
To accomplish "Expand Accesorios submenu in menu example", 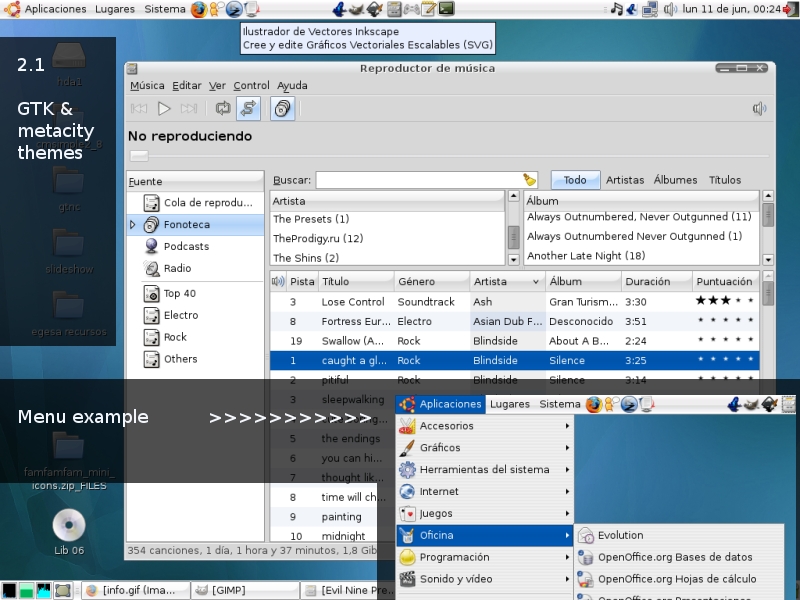I will pyautogui.click(x=485, y=426).
